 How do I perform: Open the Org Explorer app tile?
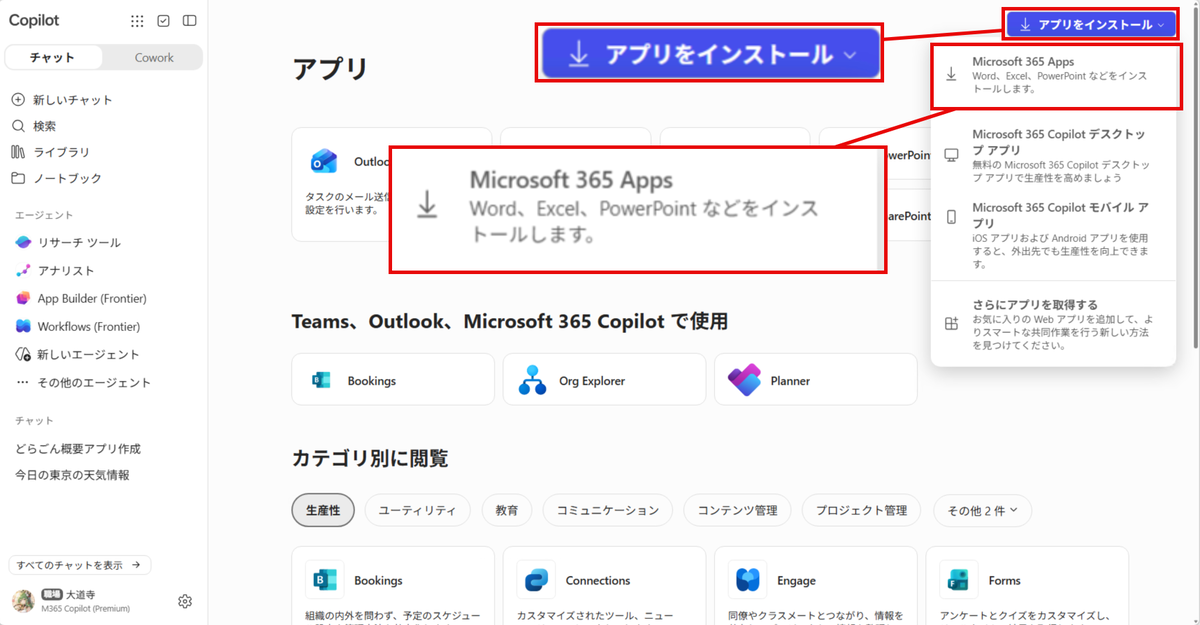pyautogui.click(x=604, y=380)
